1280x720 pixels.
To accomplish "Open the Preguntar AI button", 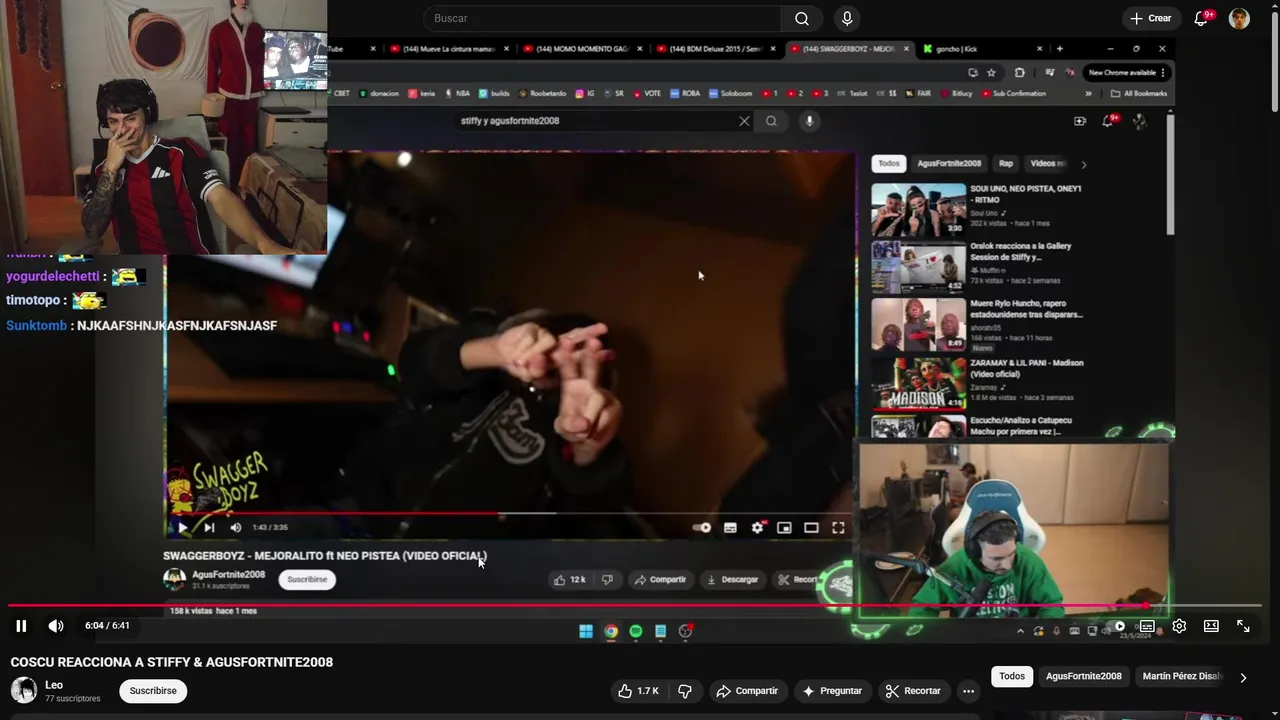I will 831,691.
